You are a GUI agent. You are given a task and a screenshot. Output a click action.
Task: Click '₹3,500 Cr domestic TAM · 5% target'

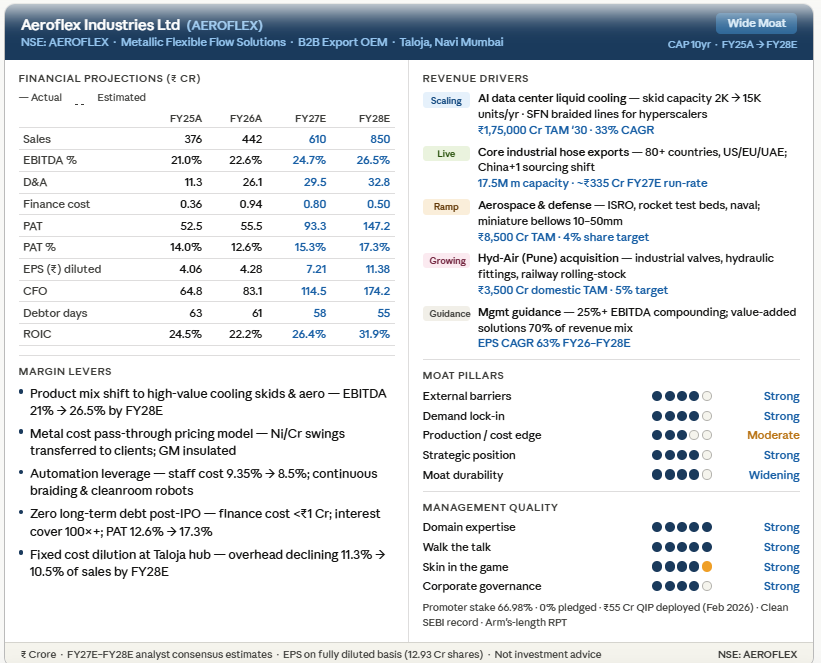573,290
